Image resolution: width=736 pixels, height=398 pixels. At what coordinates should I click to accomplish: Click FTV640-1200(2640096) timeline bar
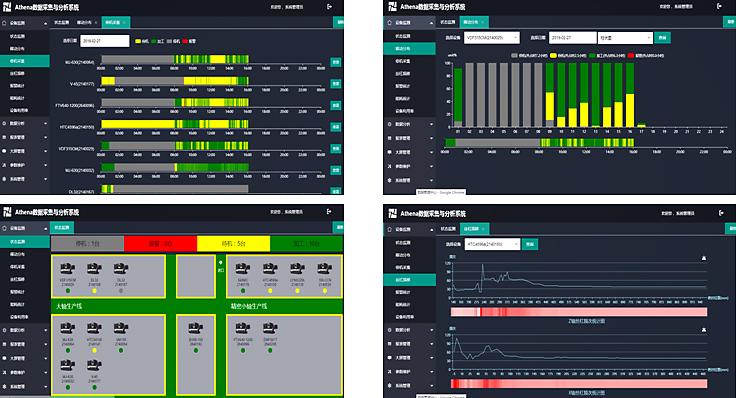pos(175,102)
